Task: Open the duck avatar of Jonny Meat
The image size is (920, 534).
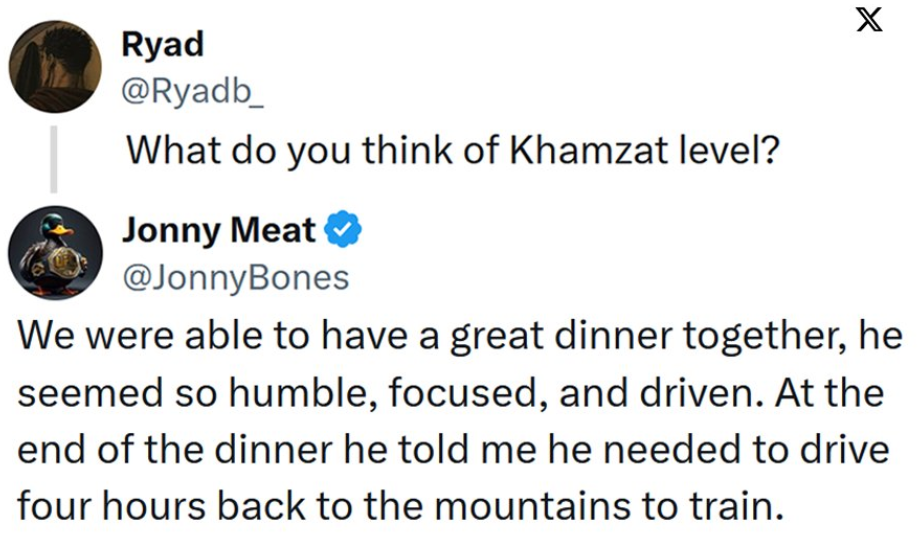Action: click(x=55, y=252)
